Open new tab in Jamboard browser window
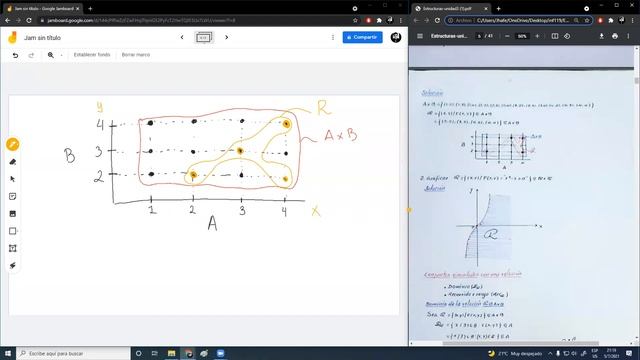 90,8
